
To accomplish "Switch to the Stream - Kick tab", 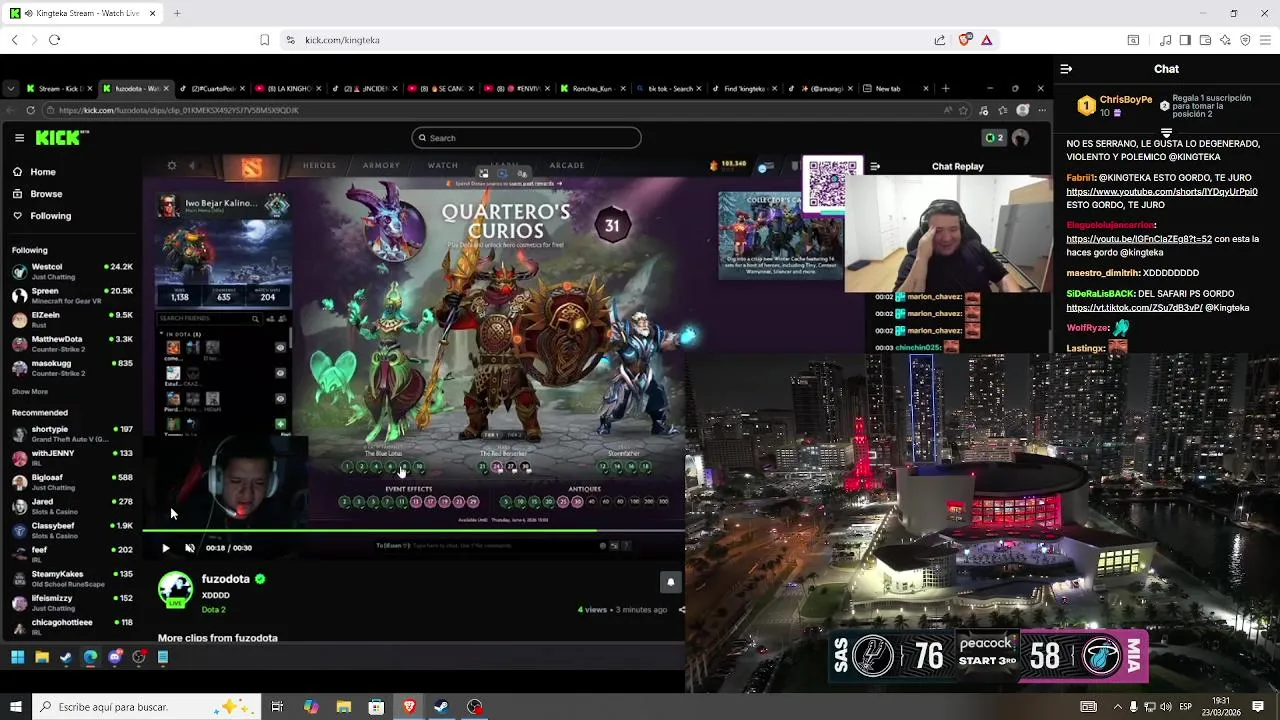I will point(60,88).
